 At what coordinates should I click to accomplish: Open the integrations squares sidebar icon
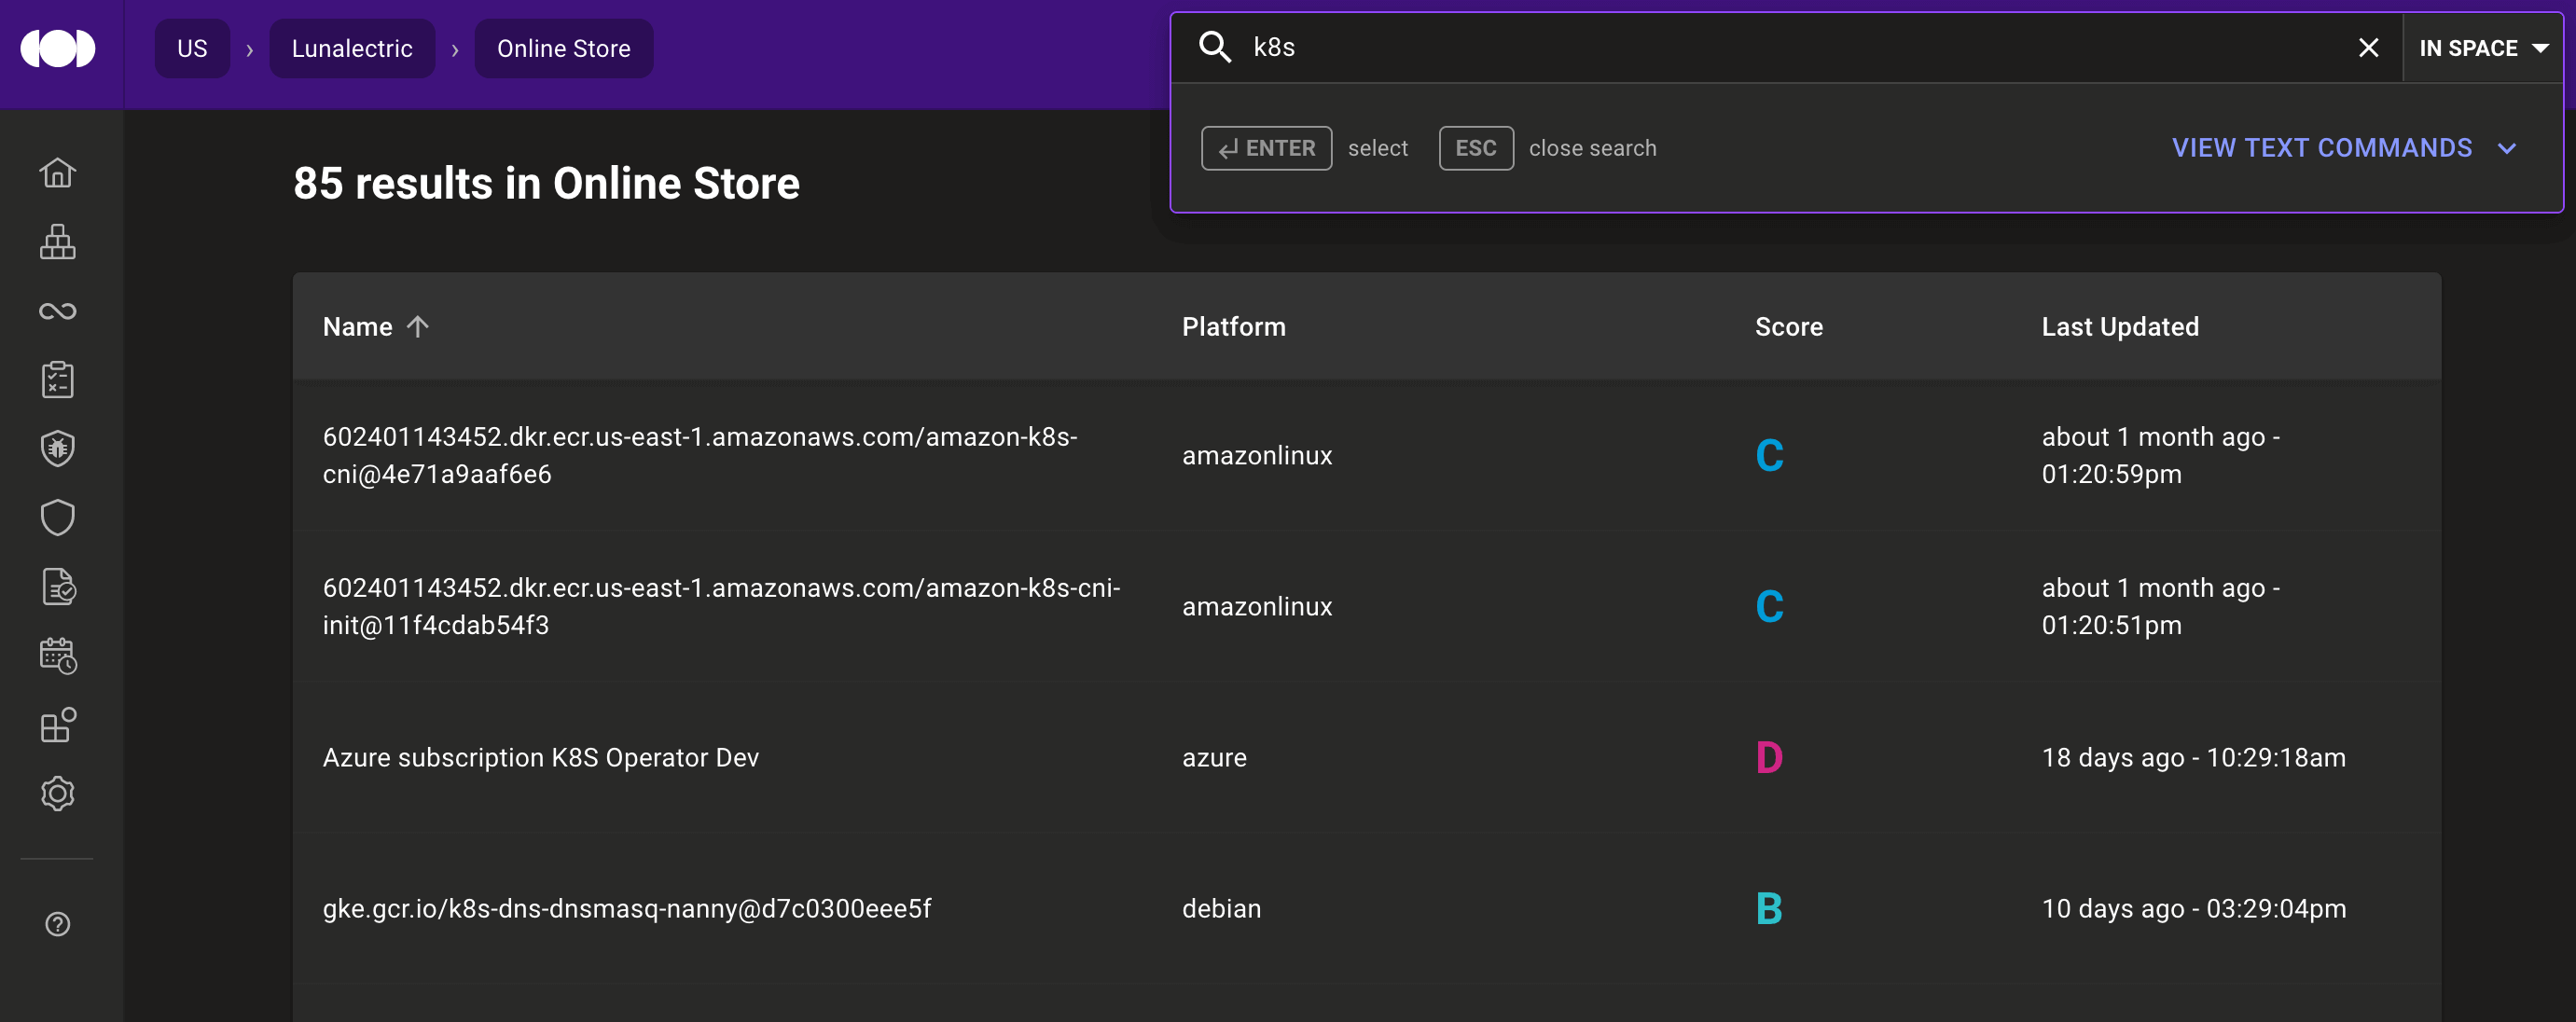click(x=58, y=725)
